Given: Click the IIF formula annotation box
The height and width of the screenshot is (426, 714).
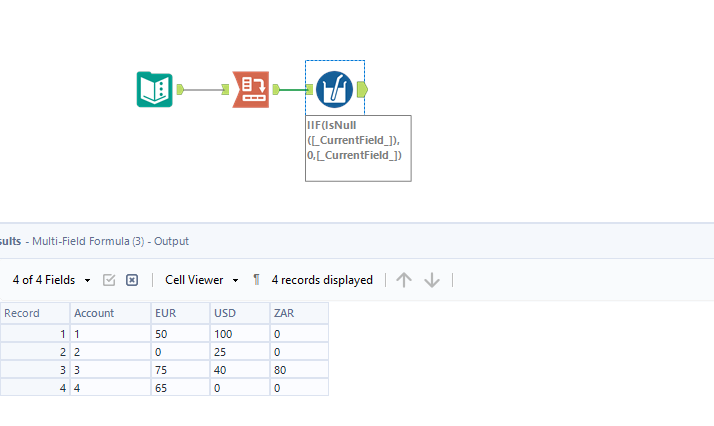Looking at the screenshot, I should [358, 147].
